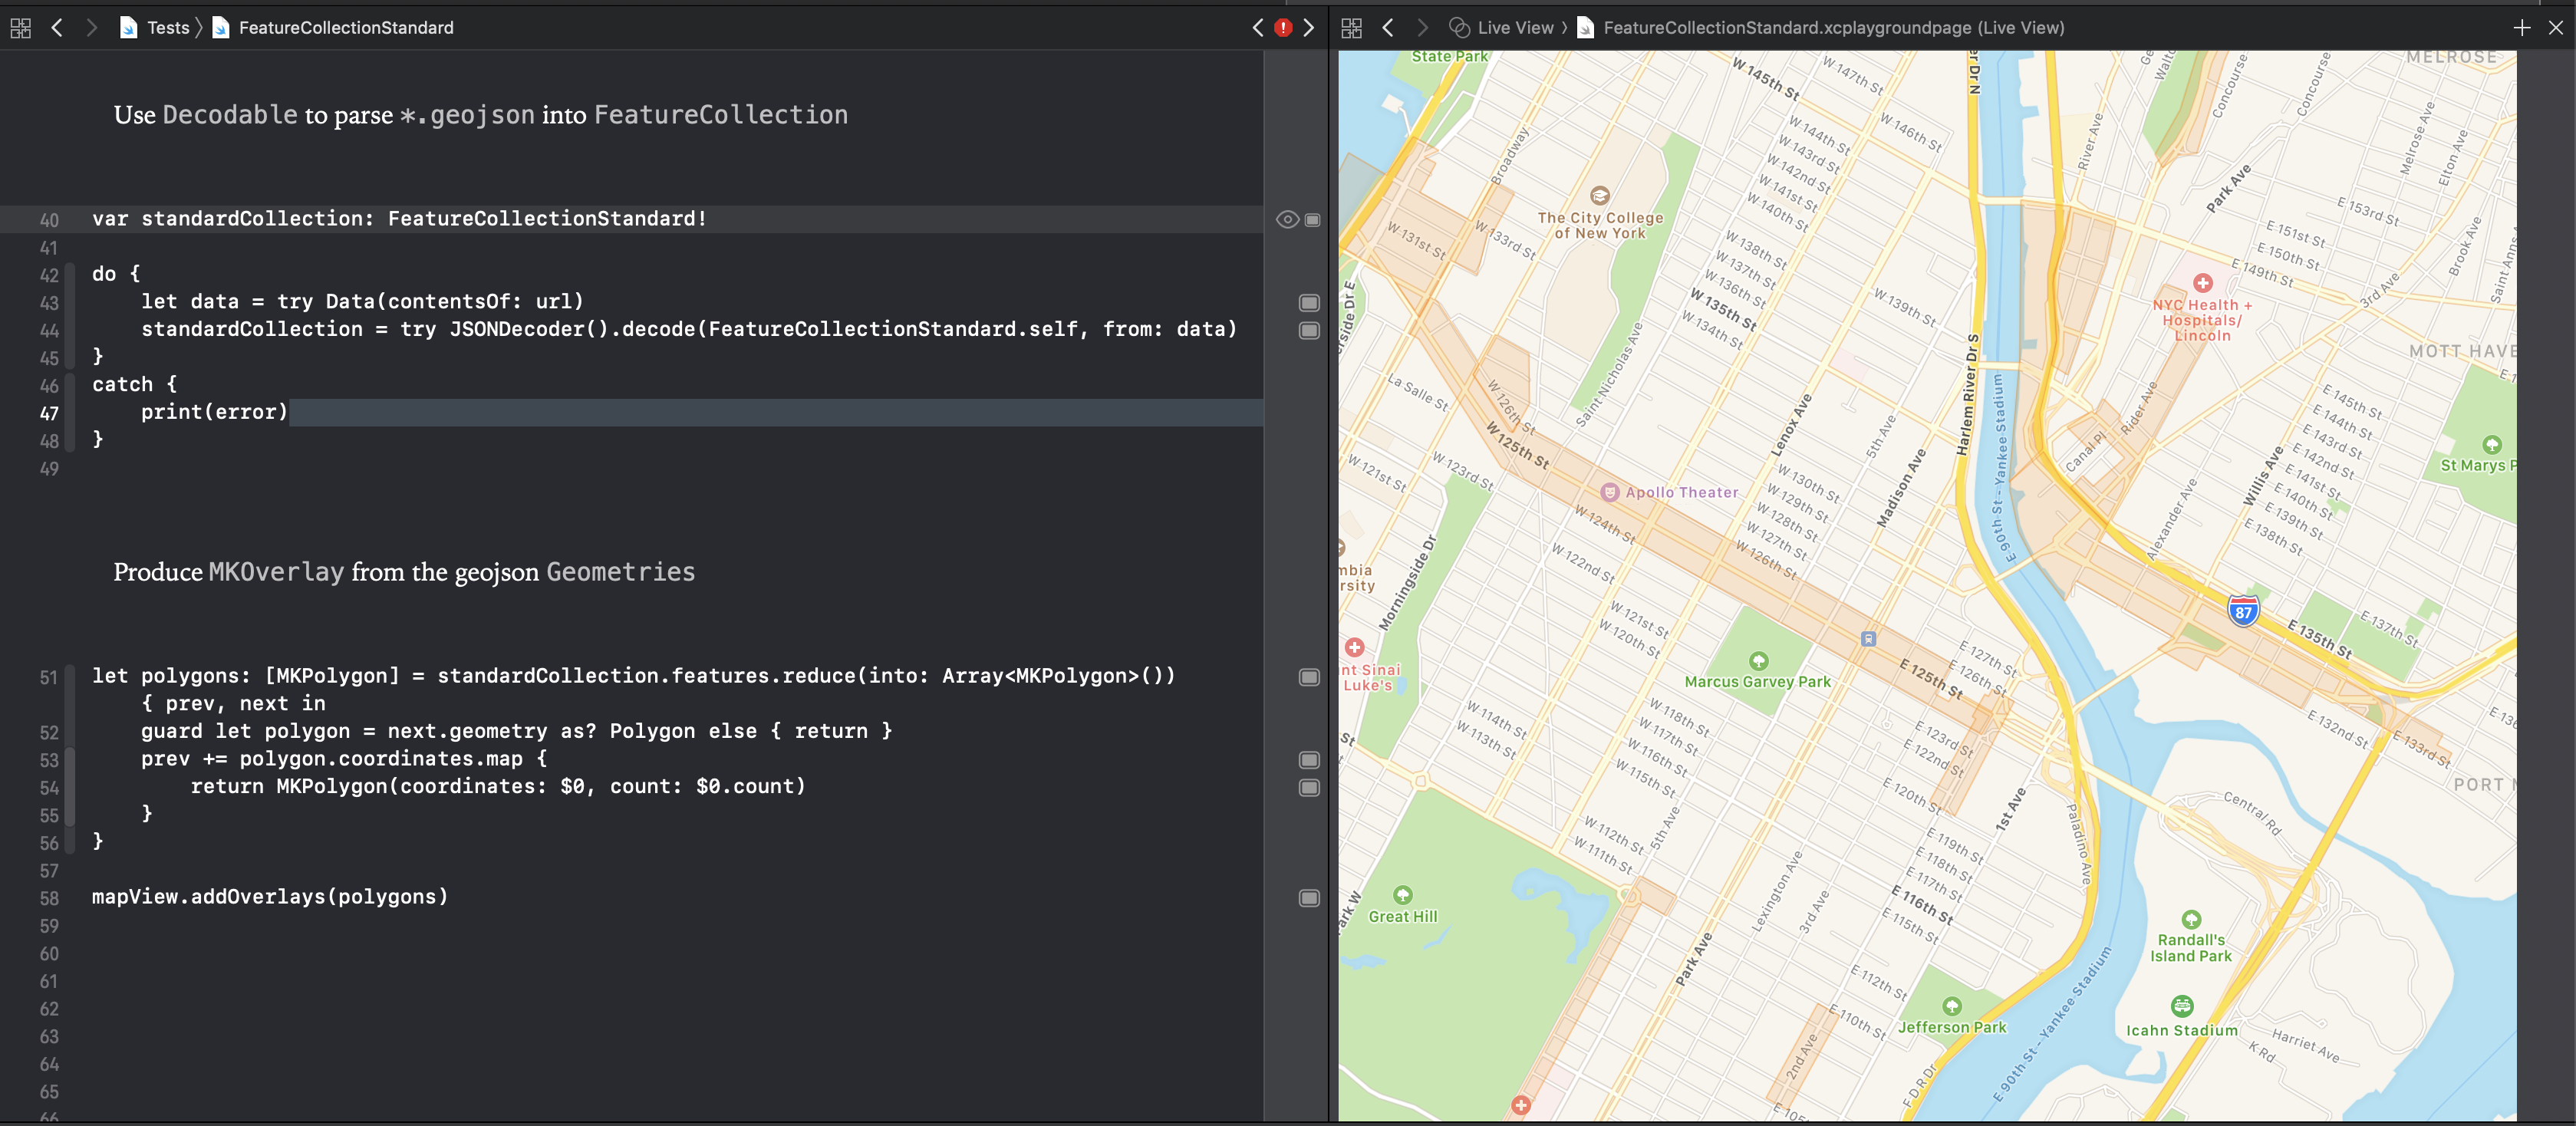Go back in Live View editor history
The width and height of the screenshot is (2576, 1126).
point(1388,28)
